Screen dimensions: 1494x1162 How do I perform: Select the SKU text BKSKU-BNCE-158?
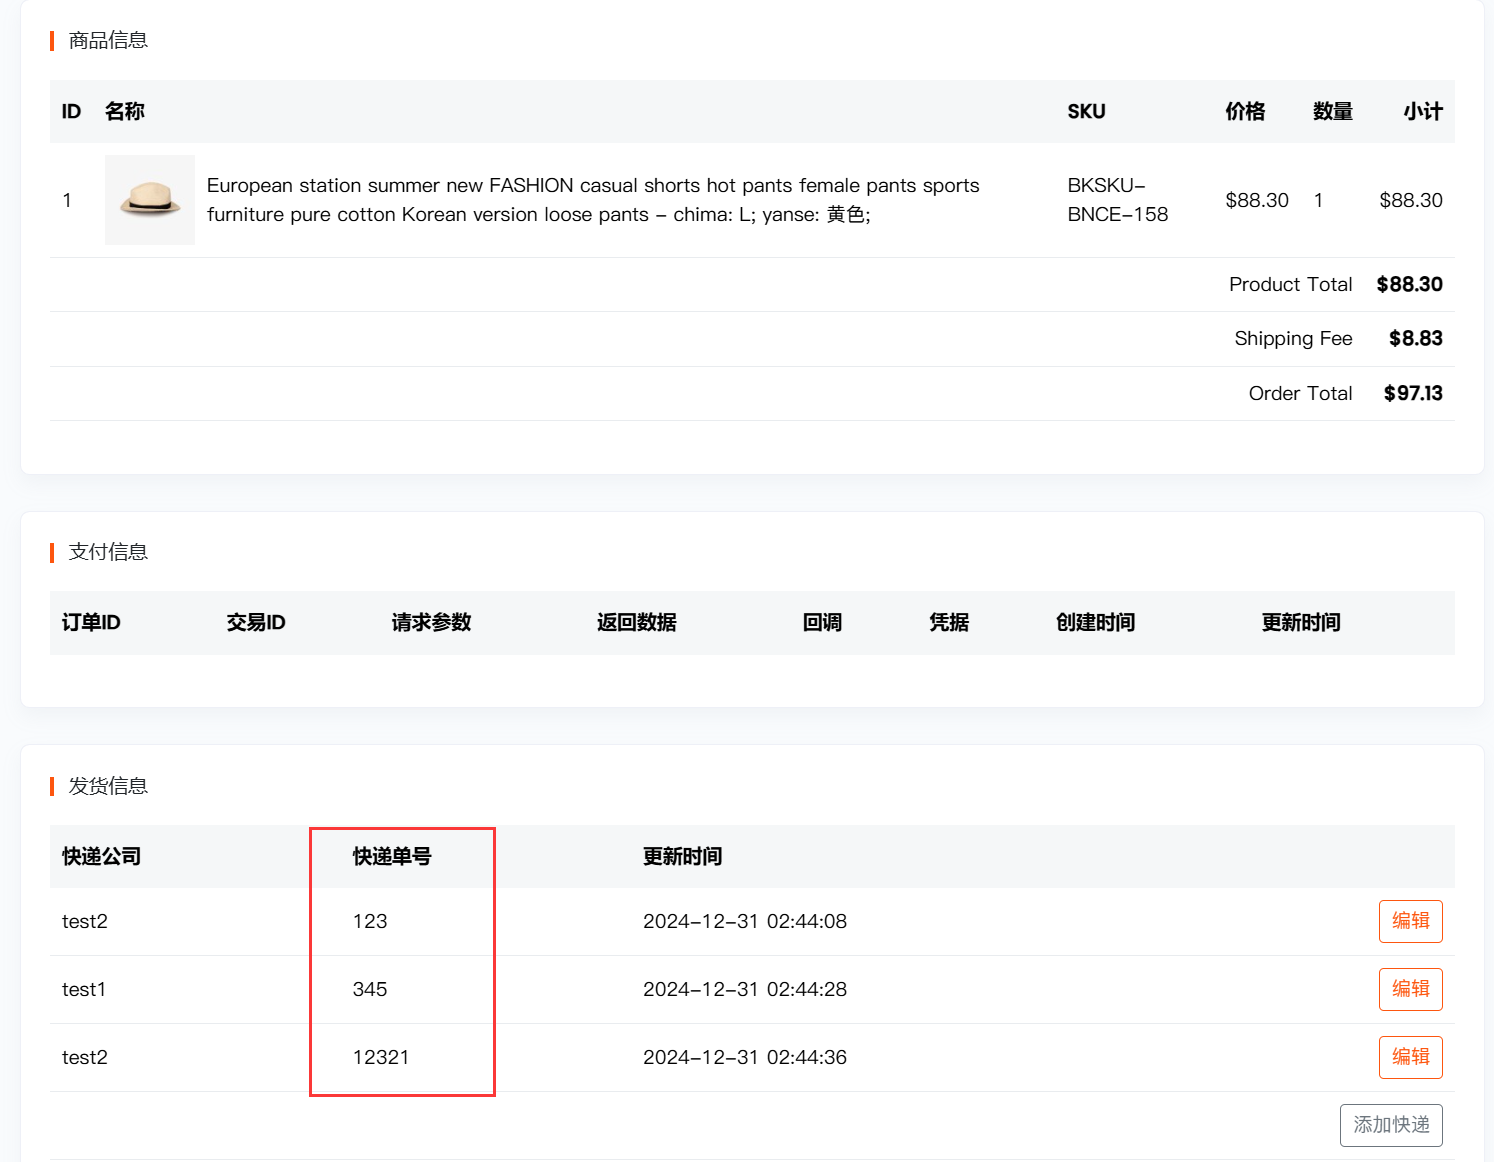pos(1117,200)
